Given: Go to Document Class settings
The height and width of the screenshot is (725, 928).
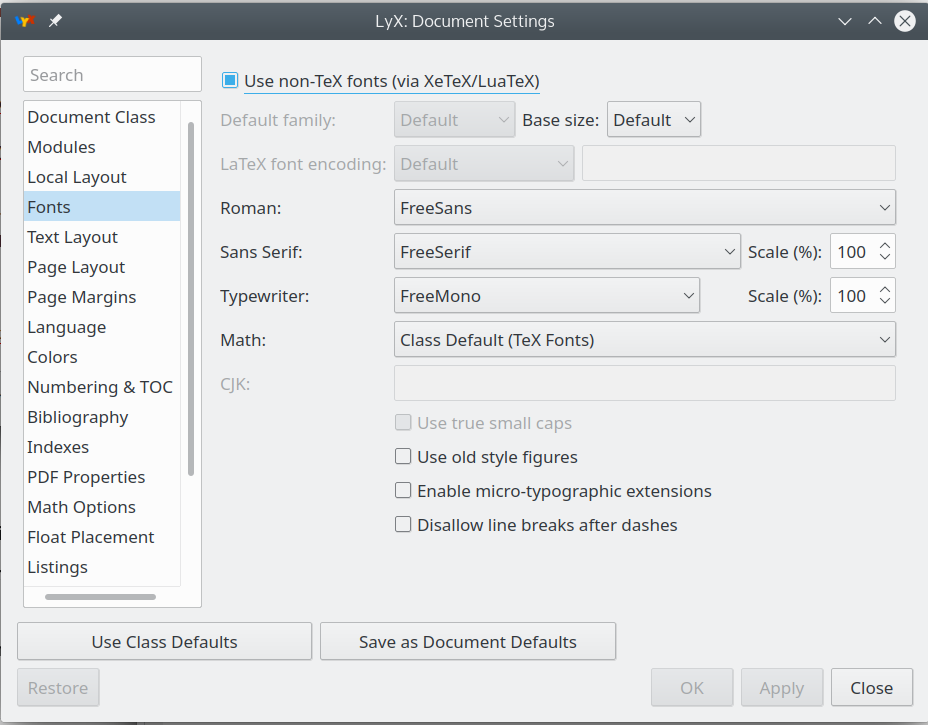Looking at the screenshot, I should (91, 117).
